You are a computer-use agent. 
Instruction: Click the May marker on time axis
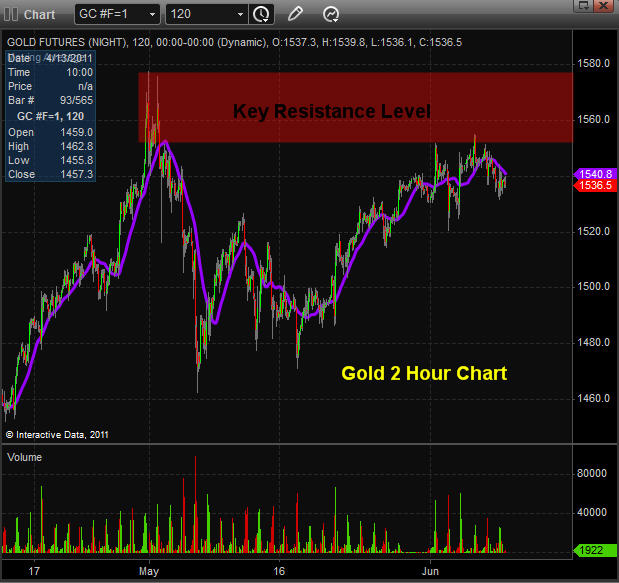pos(151,570)
